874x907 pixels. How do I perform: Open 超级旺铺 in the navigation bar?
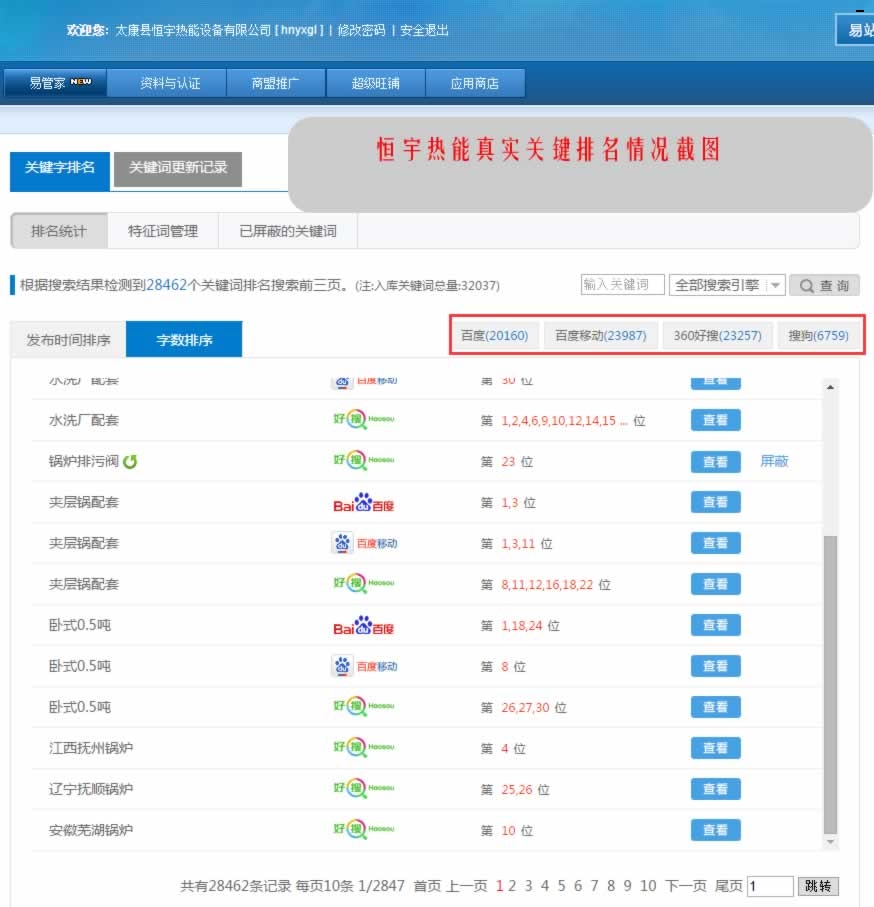point(375,83)
